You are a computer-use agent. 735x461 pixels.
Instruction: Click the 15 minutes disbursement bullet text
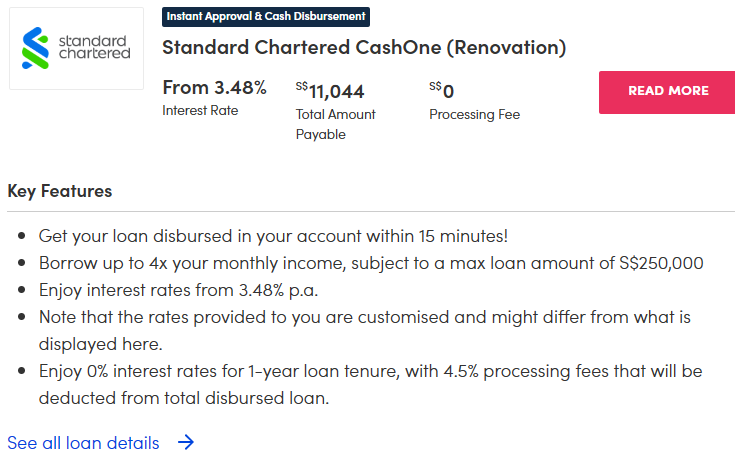(273, 236)
